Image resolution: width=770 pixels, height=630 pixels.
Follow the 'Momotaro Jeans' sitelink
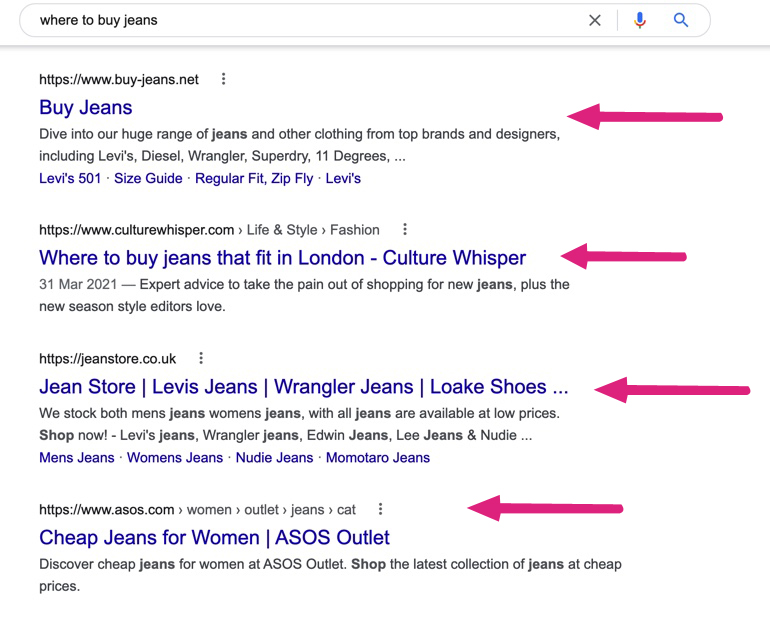[x=378, y=458]
